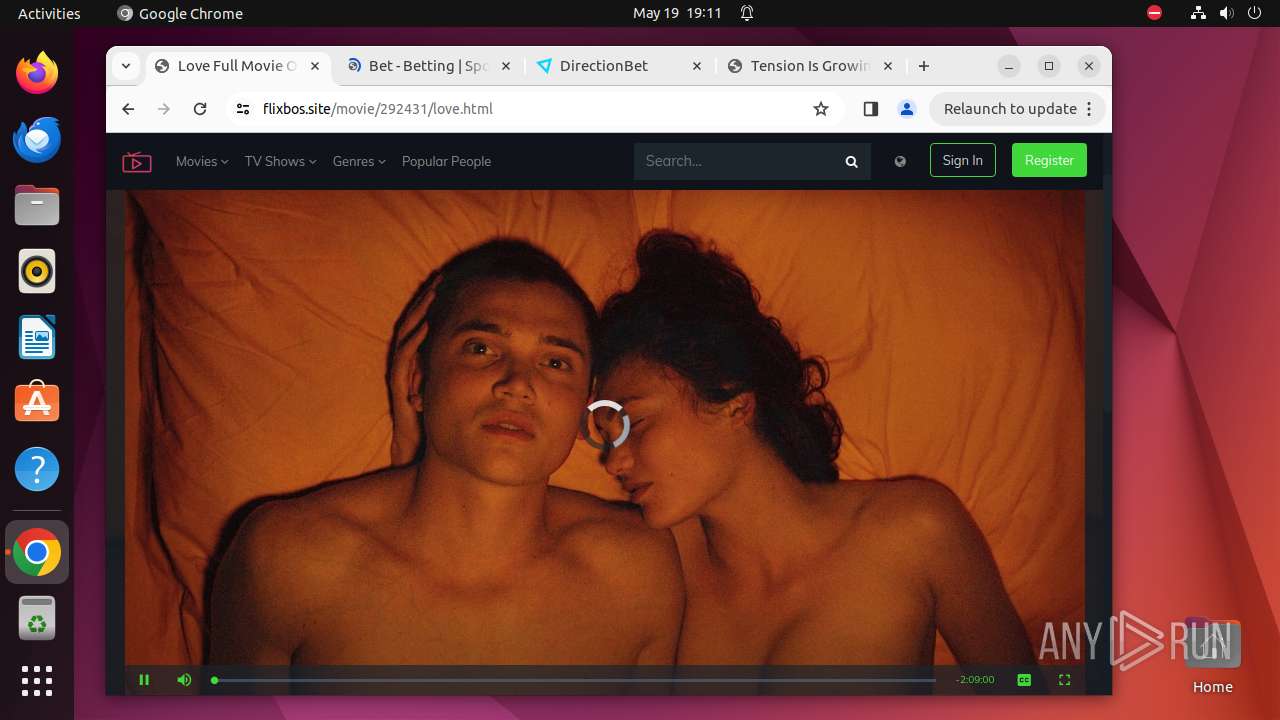Enter fullscreen video mode
The width and height of the screenshot is (1280, 720).
[1064, 680]
